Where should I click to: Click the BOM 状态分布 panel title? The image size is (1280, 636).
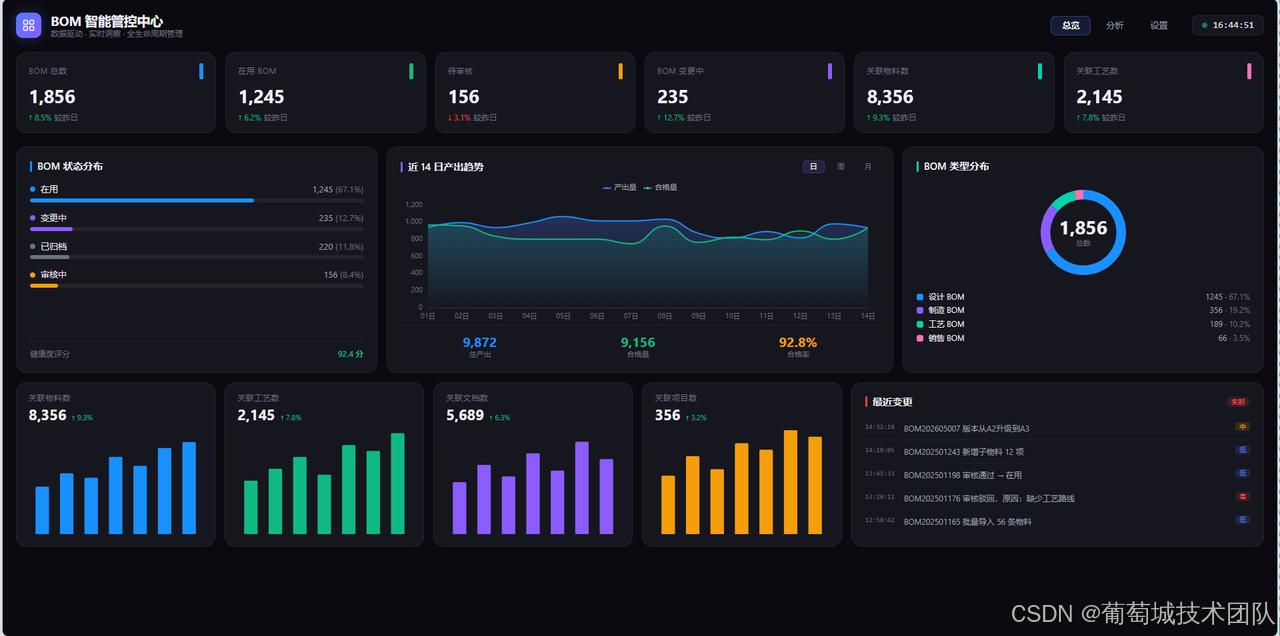[x=70, y=167]
